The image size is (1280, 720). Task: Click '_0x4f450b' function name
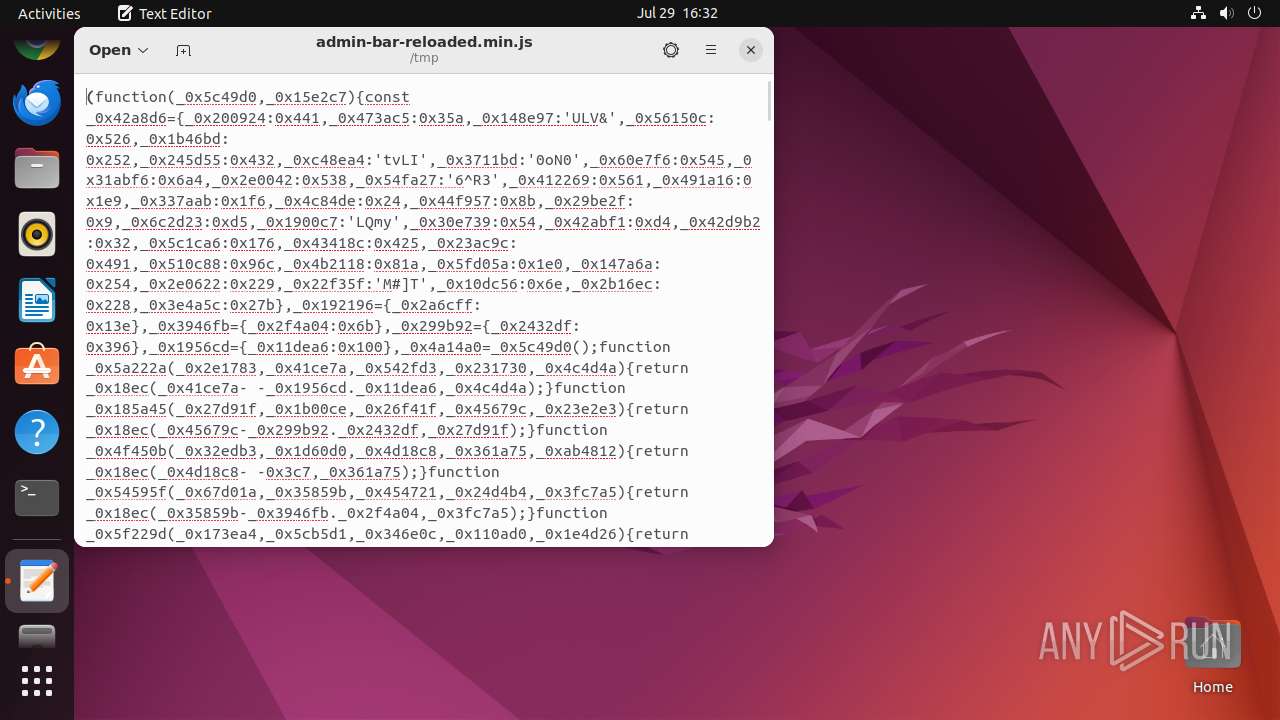click(x=126, y=451)
